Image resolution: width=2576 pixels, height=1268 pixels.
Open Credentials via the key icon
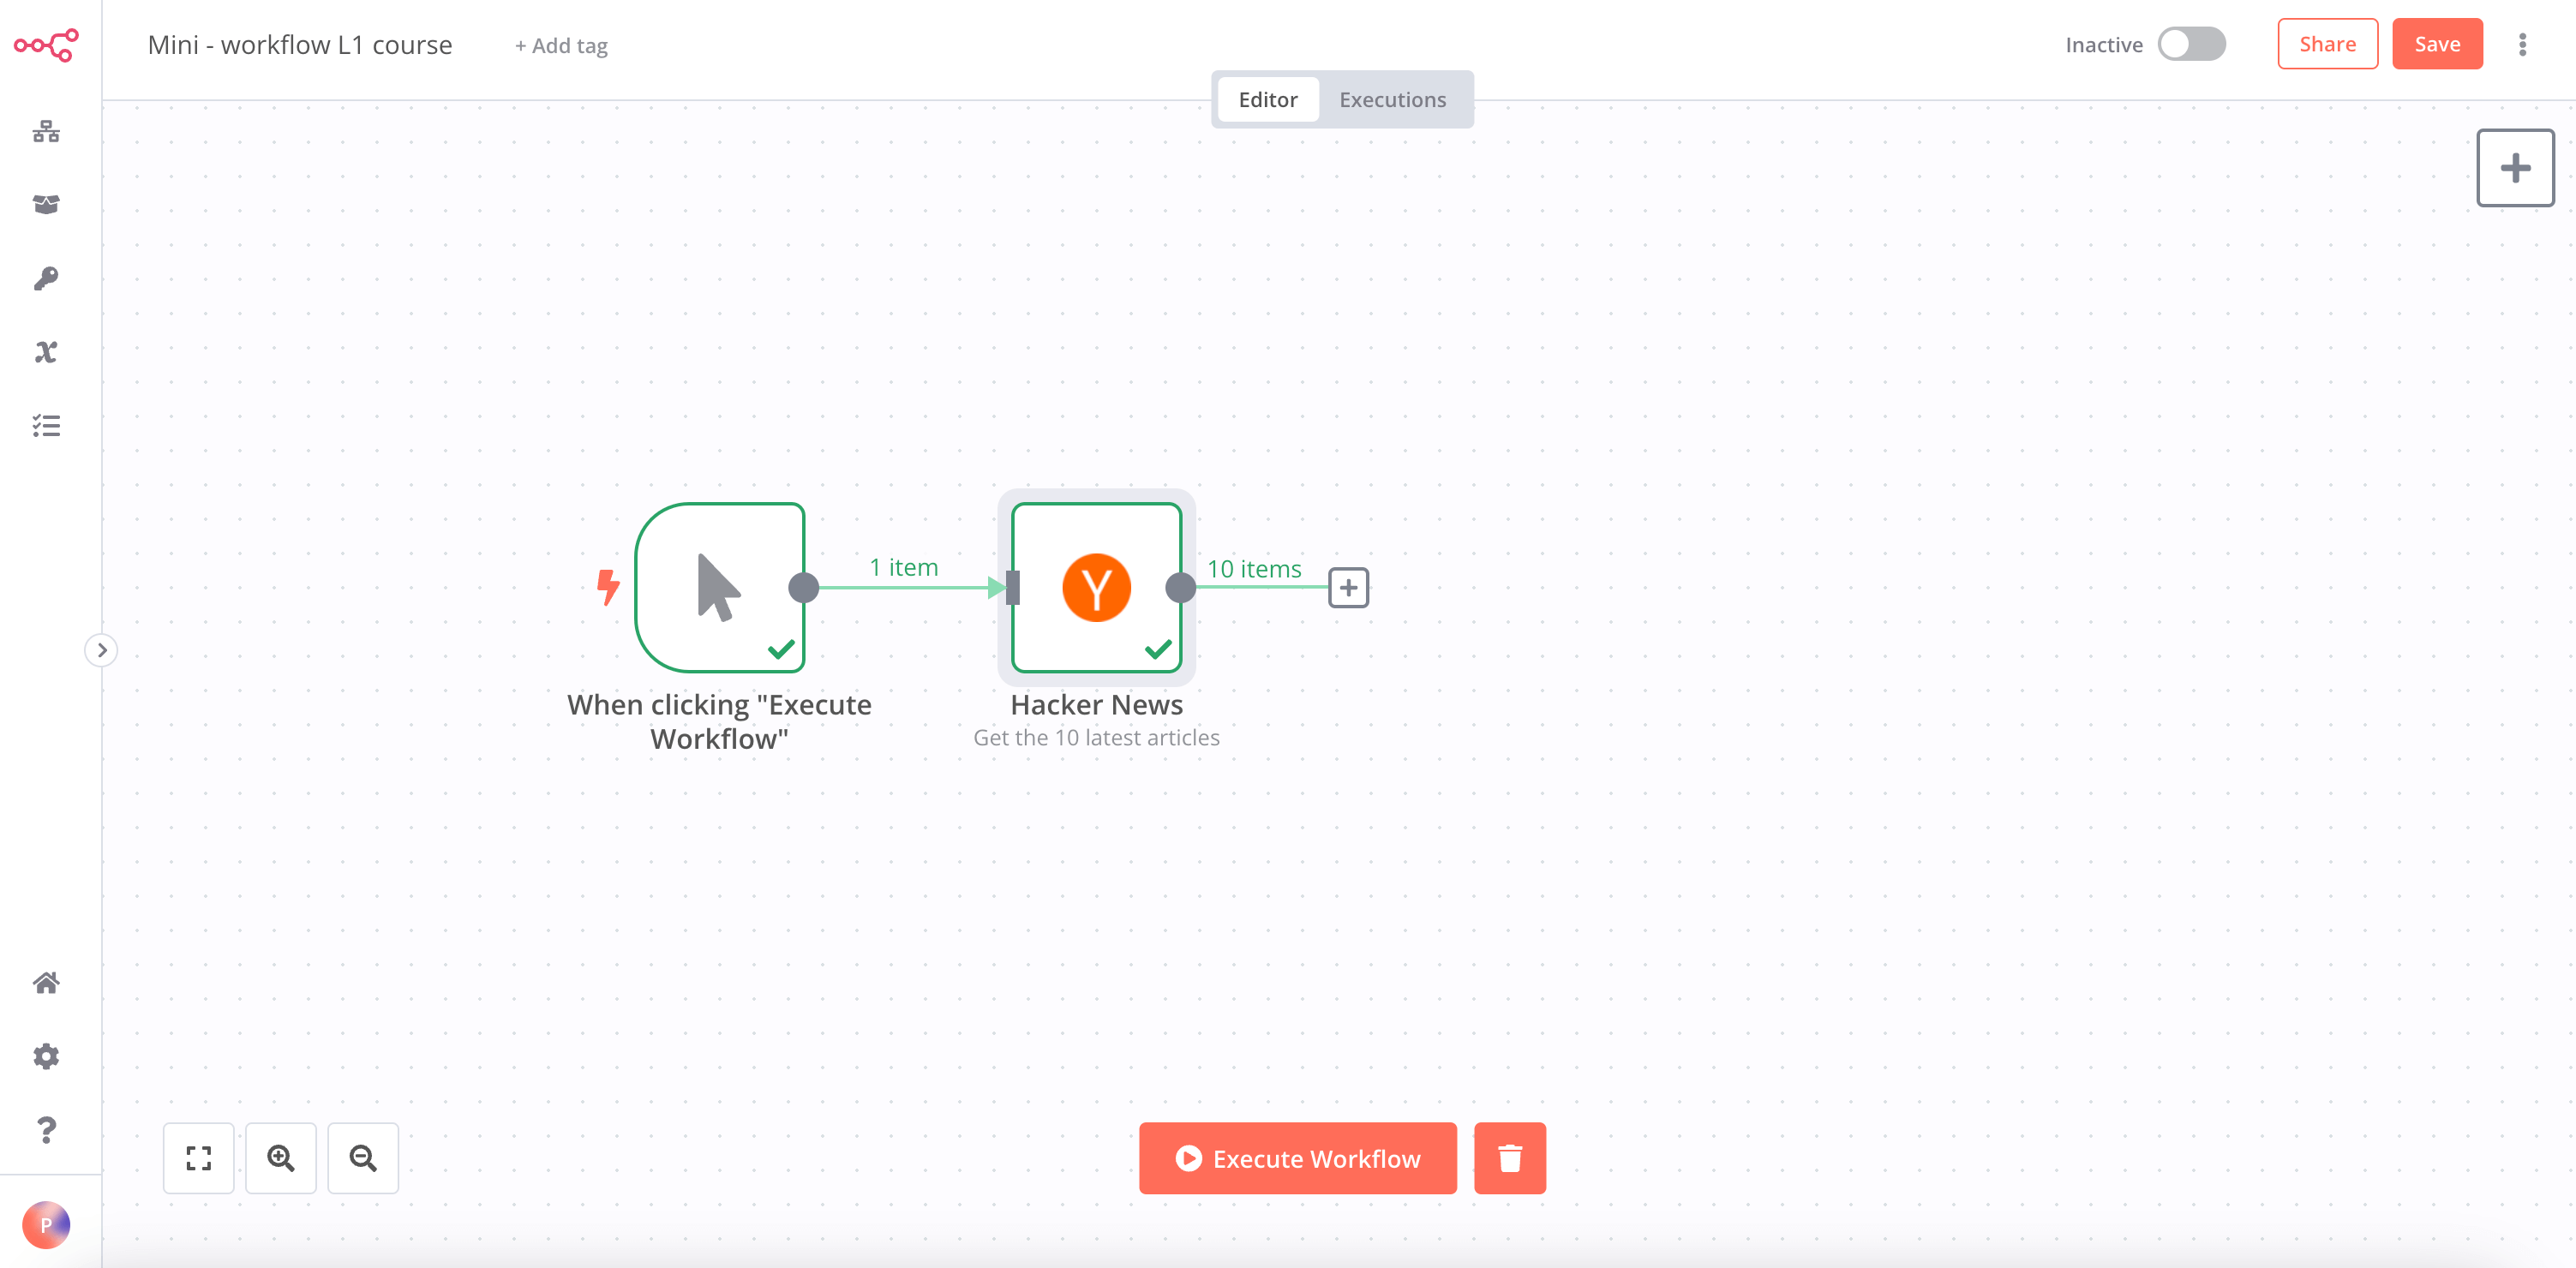click(x=46, y=278)
